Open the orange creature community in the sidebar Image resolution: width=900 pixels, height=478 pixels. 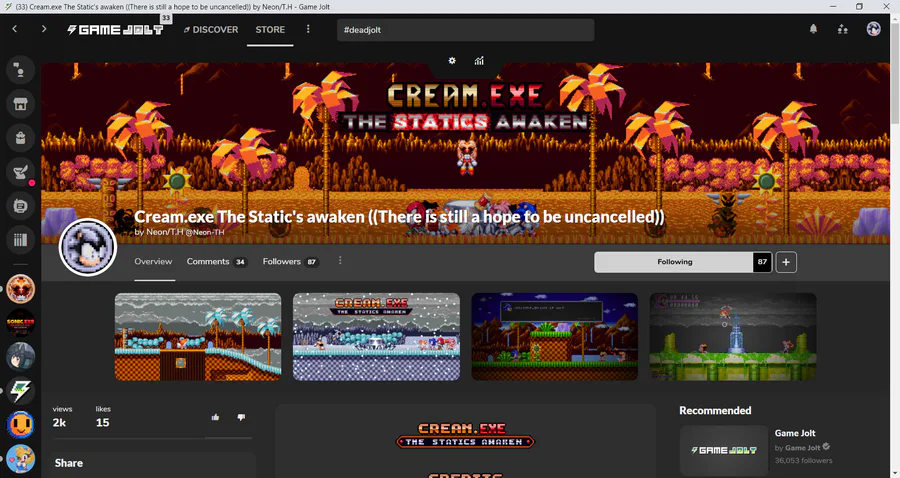click(21, 289)
